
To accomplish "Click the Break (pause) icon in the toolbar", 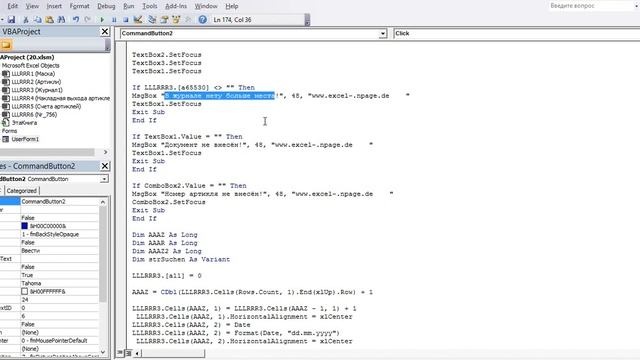I will click(x=114, y=20).
